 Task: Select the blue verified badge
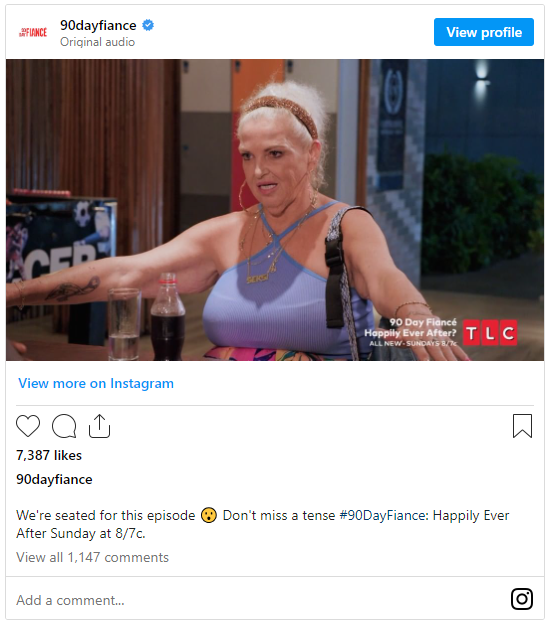click(x=148, y=25)
